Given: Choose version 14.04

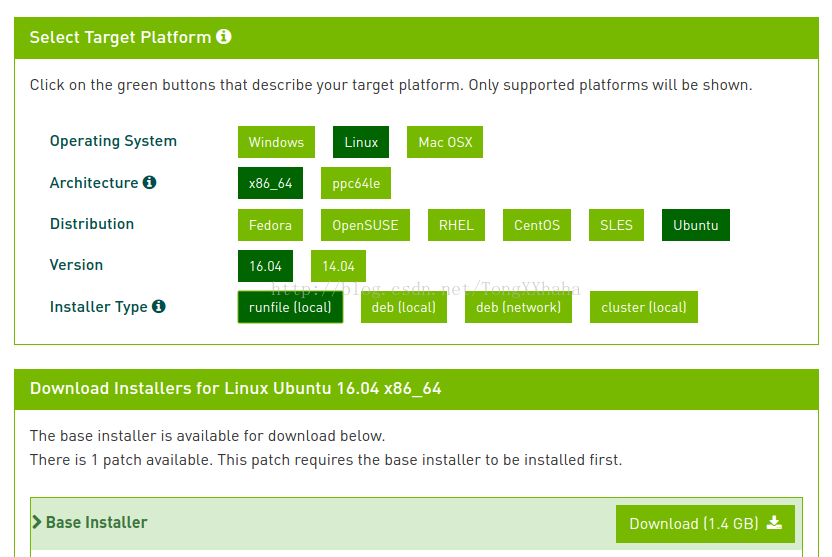Looking at the screenshot, I should [339, 266].
